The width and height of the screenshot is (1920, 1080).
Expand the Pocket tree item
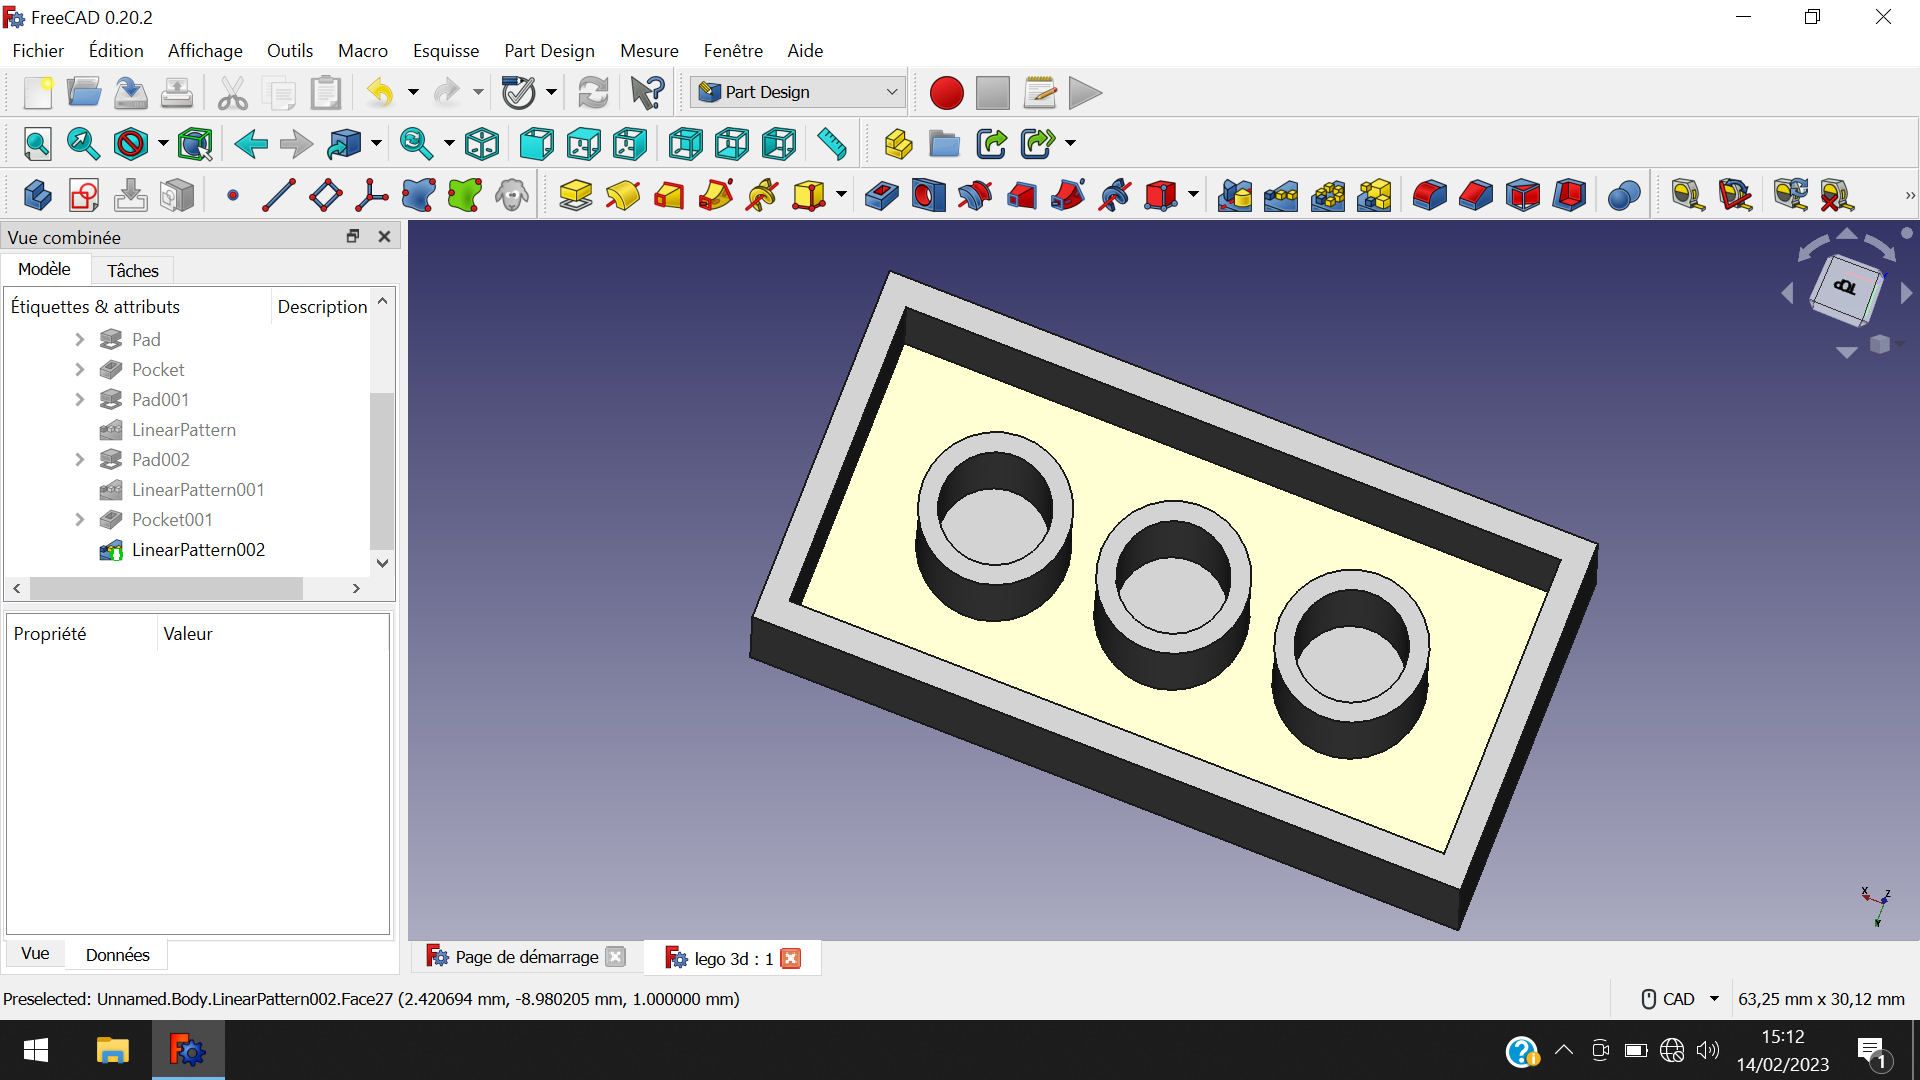[80, 370]
